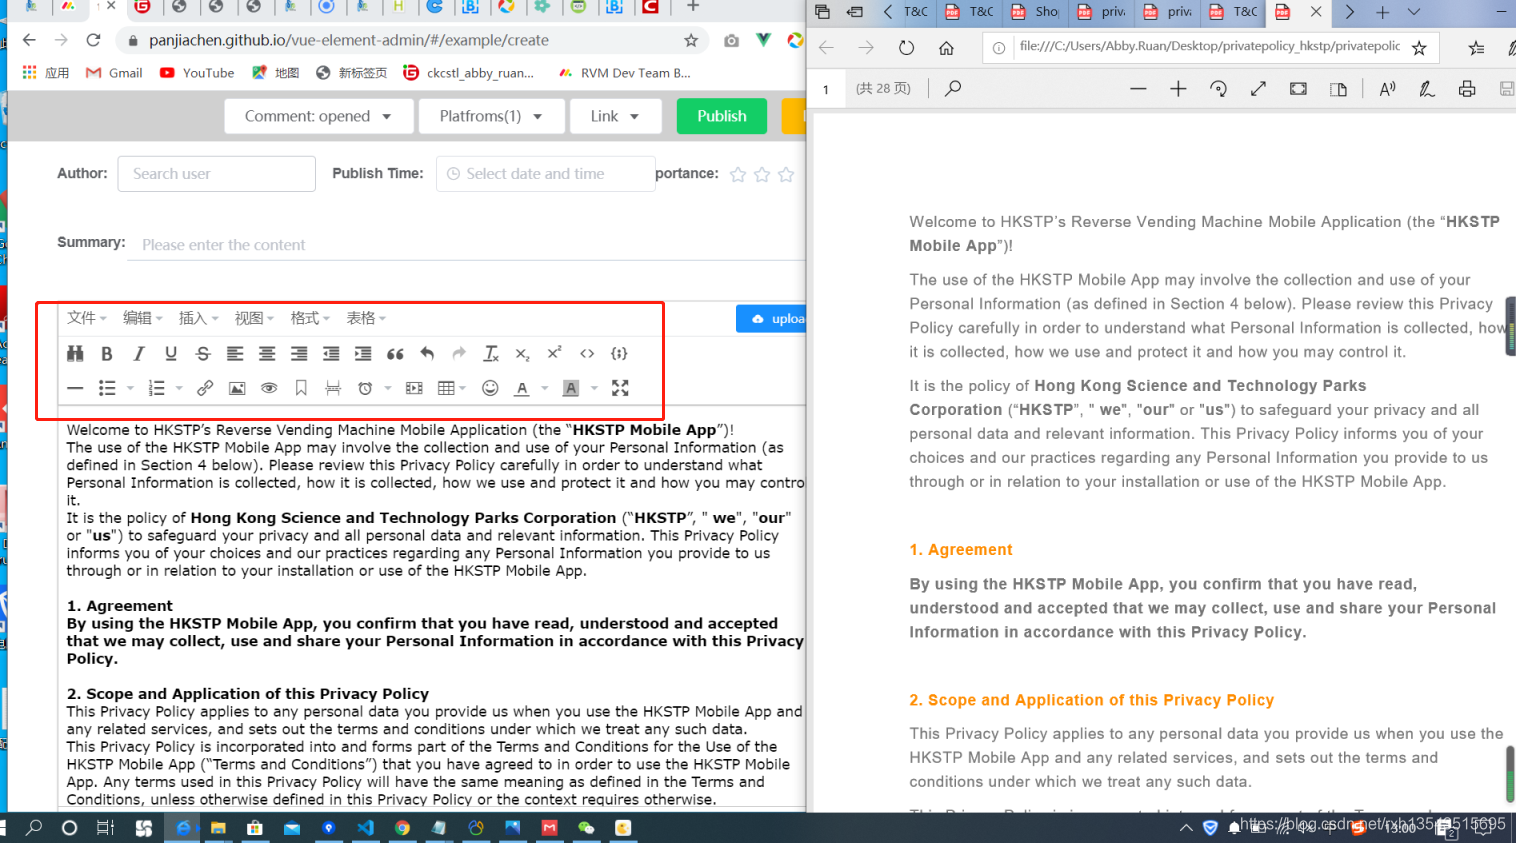Open bullet list style dropdown arrow
This screenshot has width=1516, height=843.
tap(130, 388)
